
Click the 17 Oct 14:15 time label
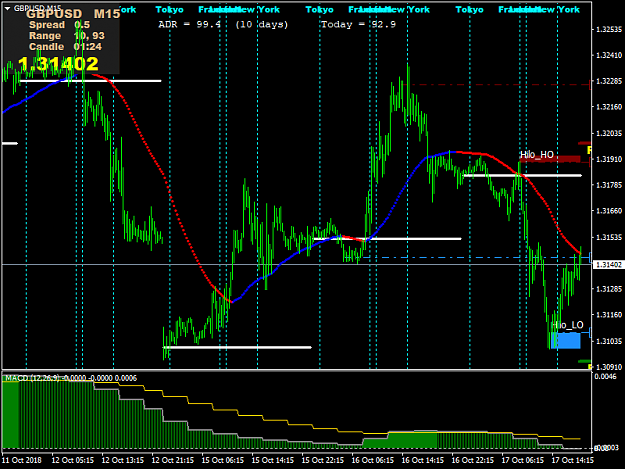[x=572, y=460]
